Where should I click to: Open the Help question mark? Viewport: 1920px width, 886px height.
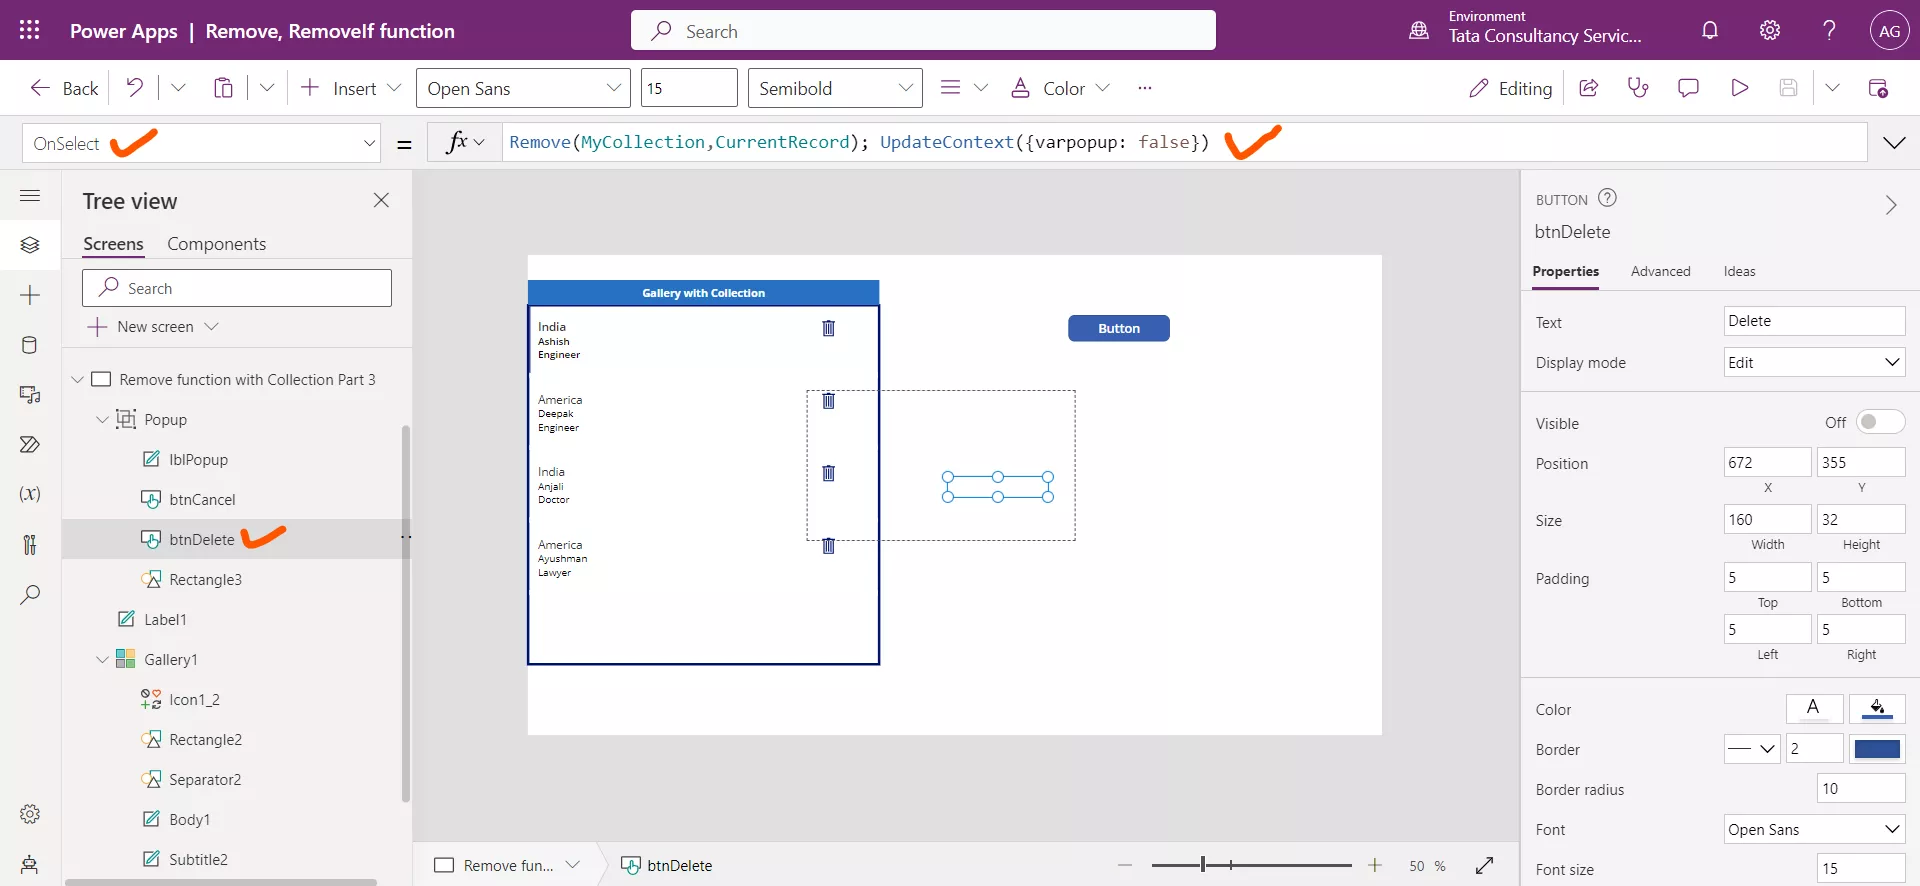point(1829,30)
